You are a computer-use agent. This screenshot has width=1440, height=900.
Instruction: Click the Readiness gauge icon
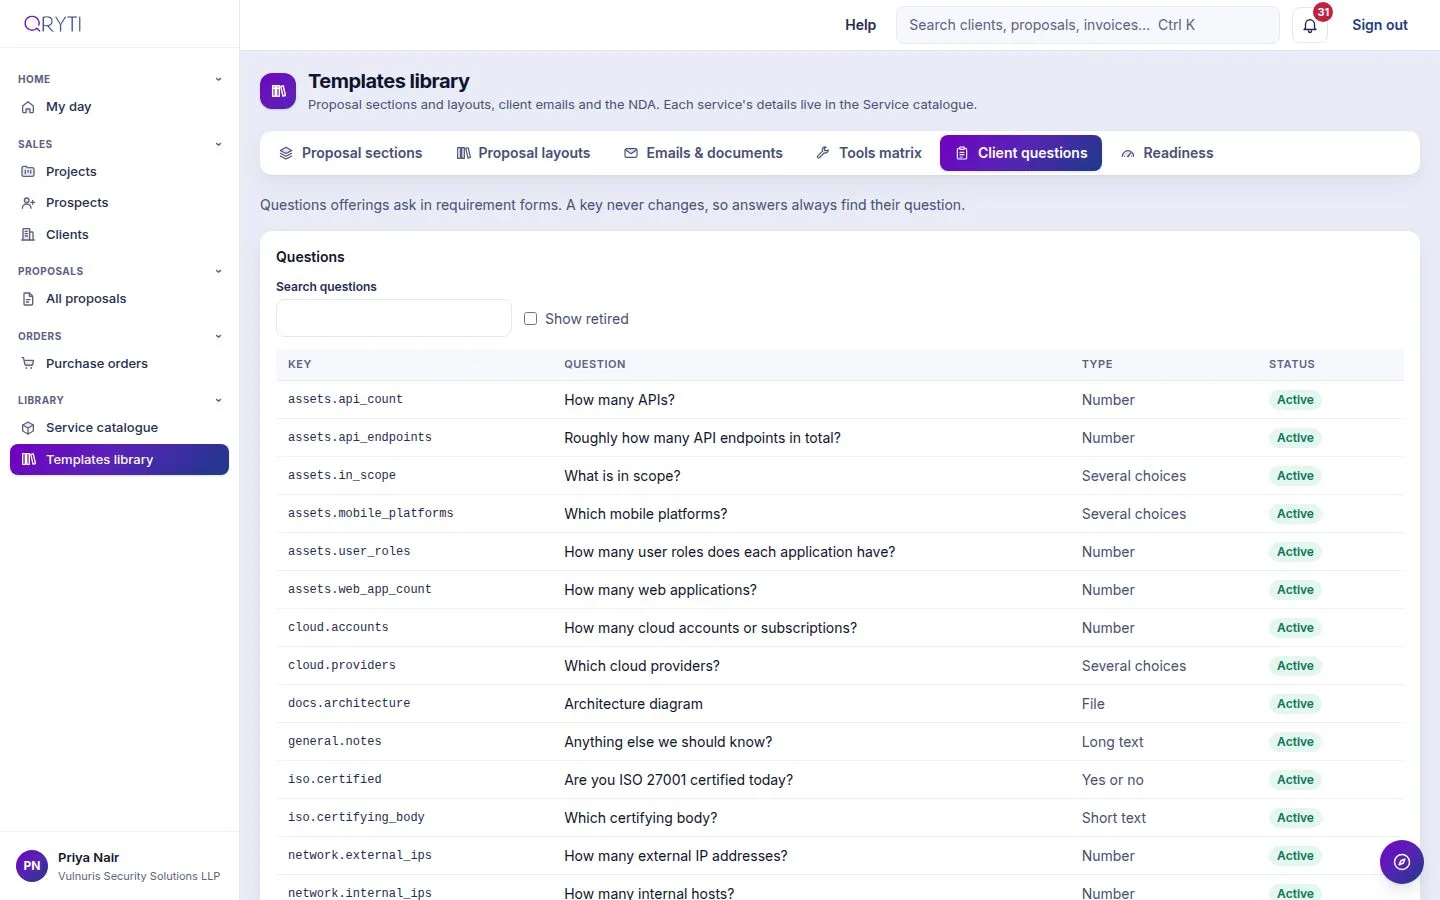[1128, 153]
